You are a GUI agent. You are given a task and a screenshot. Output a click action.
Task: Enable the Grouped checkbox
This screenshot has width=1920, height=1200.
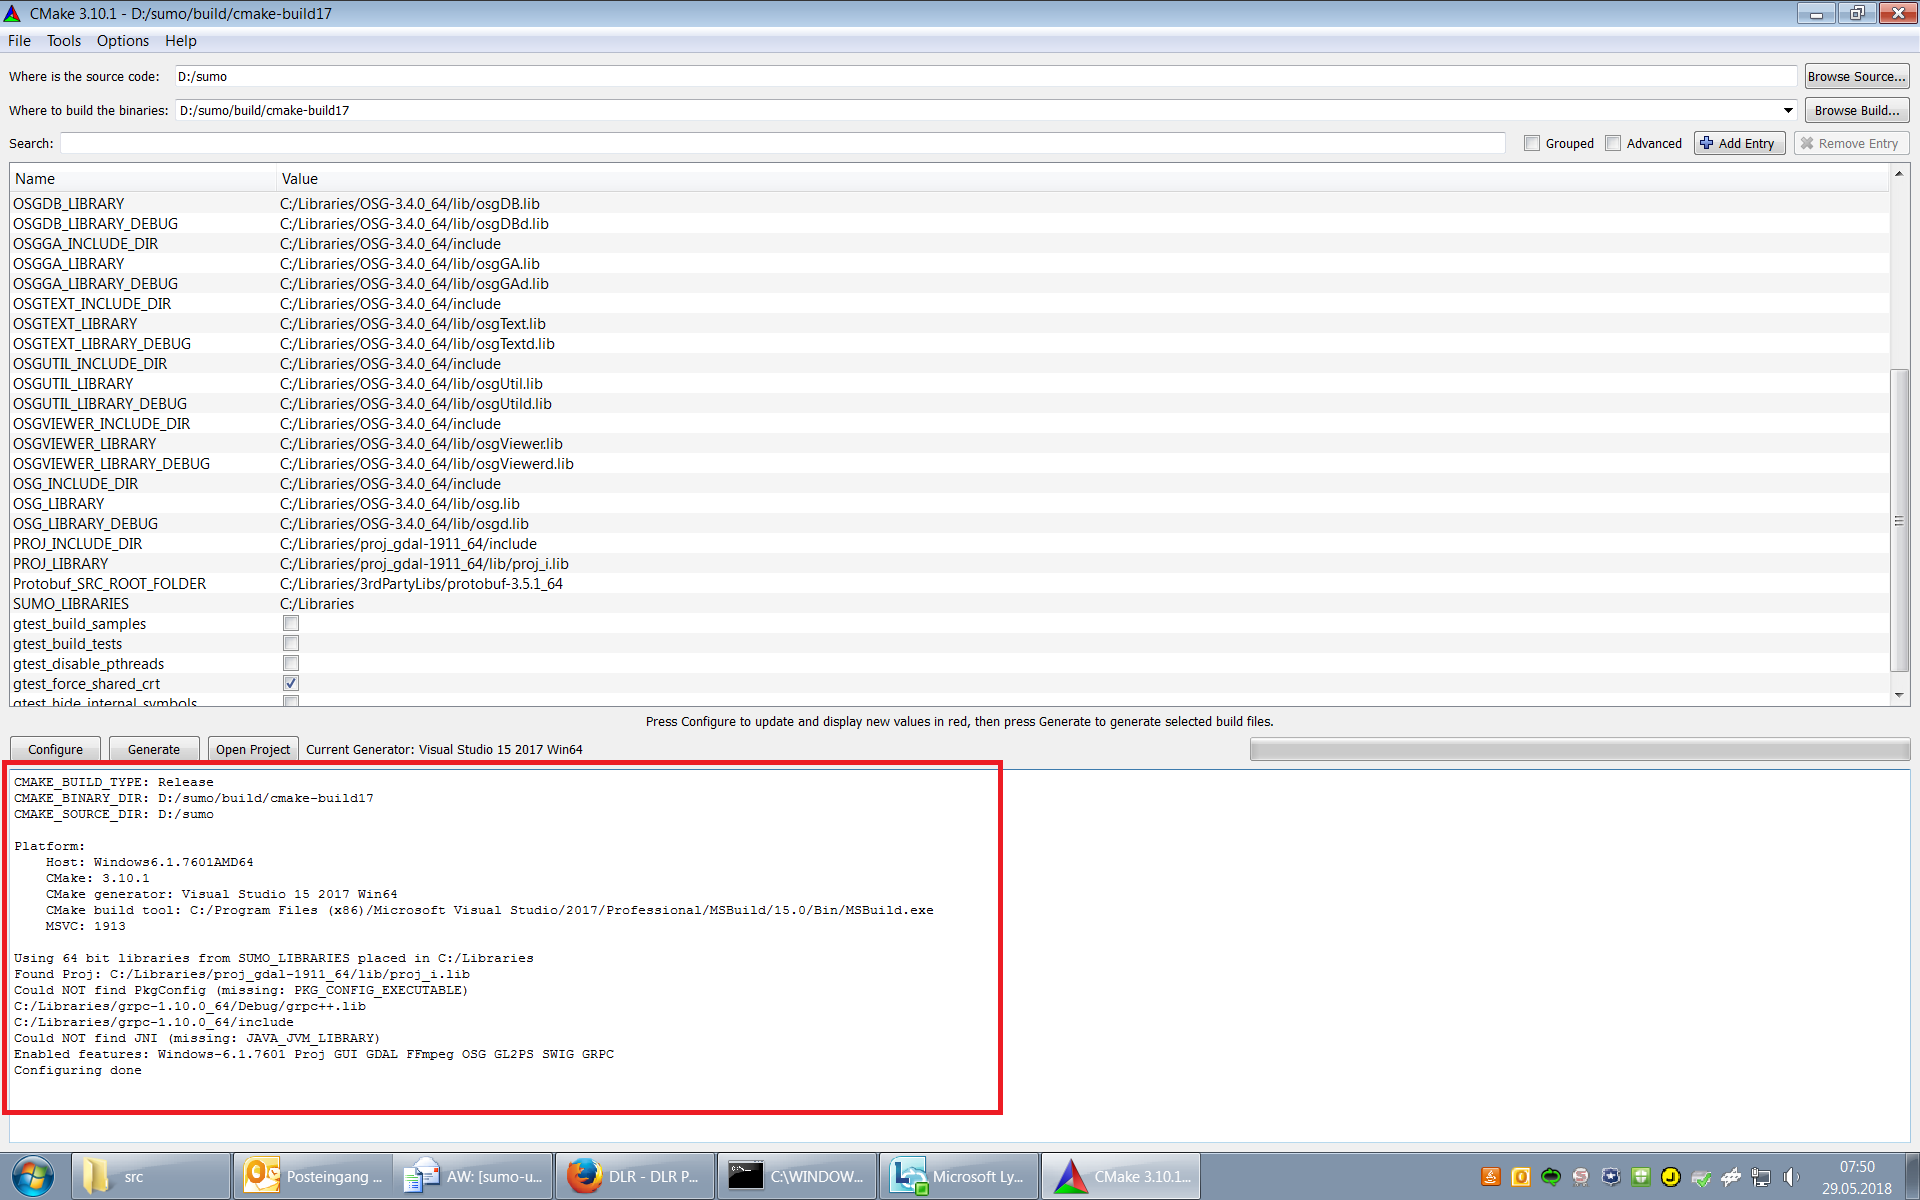coord(1532,144)
